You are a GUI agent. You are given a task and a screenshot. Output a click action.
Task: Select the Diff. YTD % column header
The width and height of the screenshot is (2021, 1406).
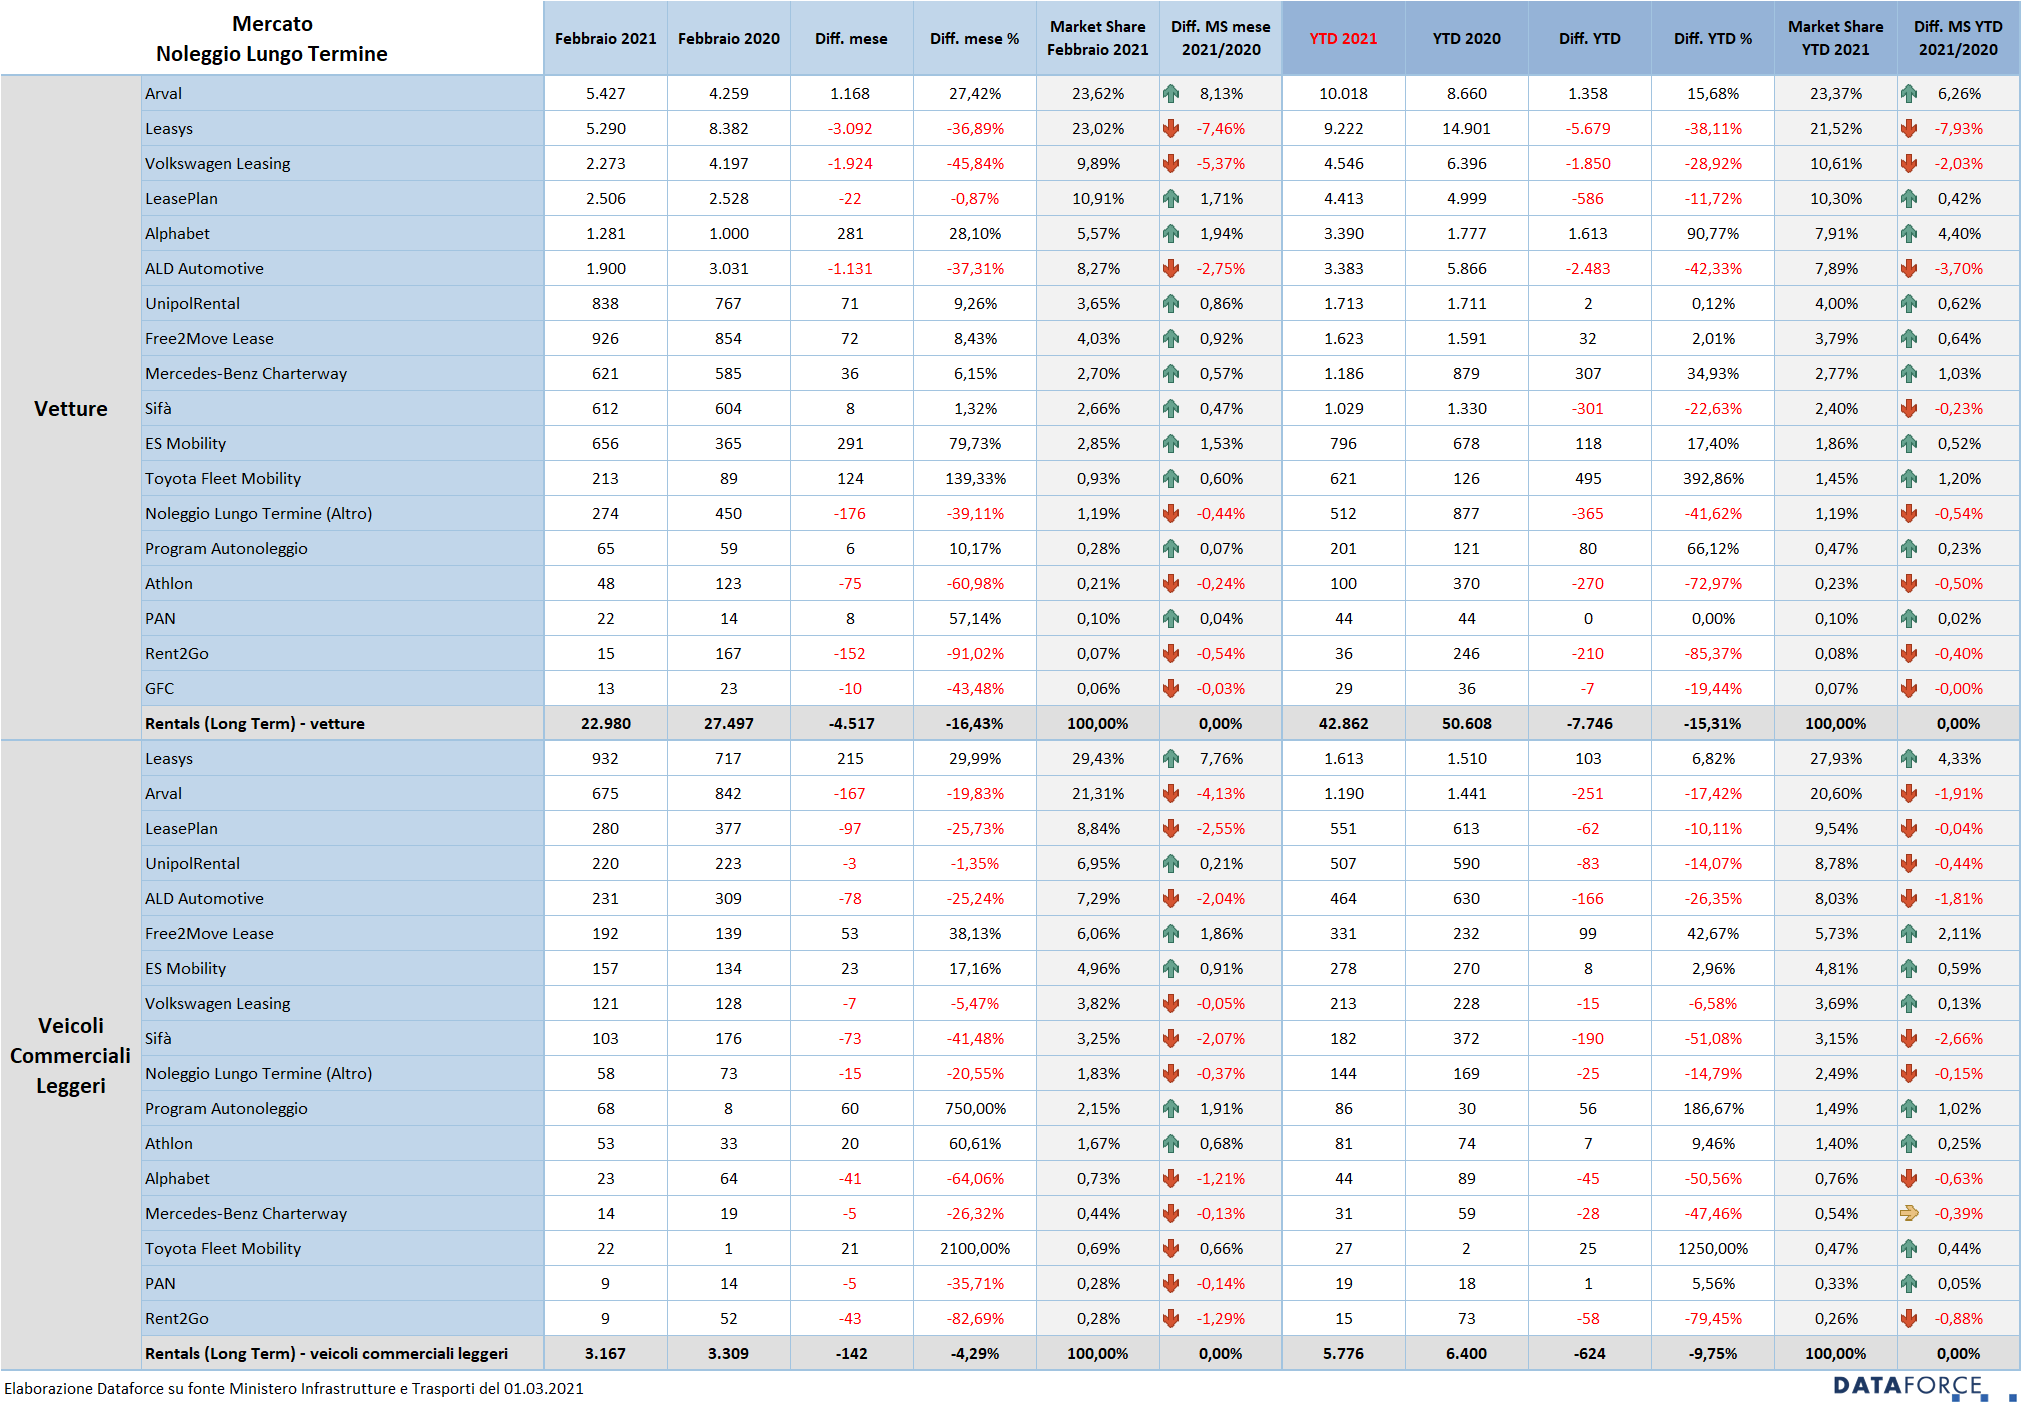tap(1713, 38)
